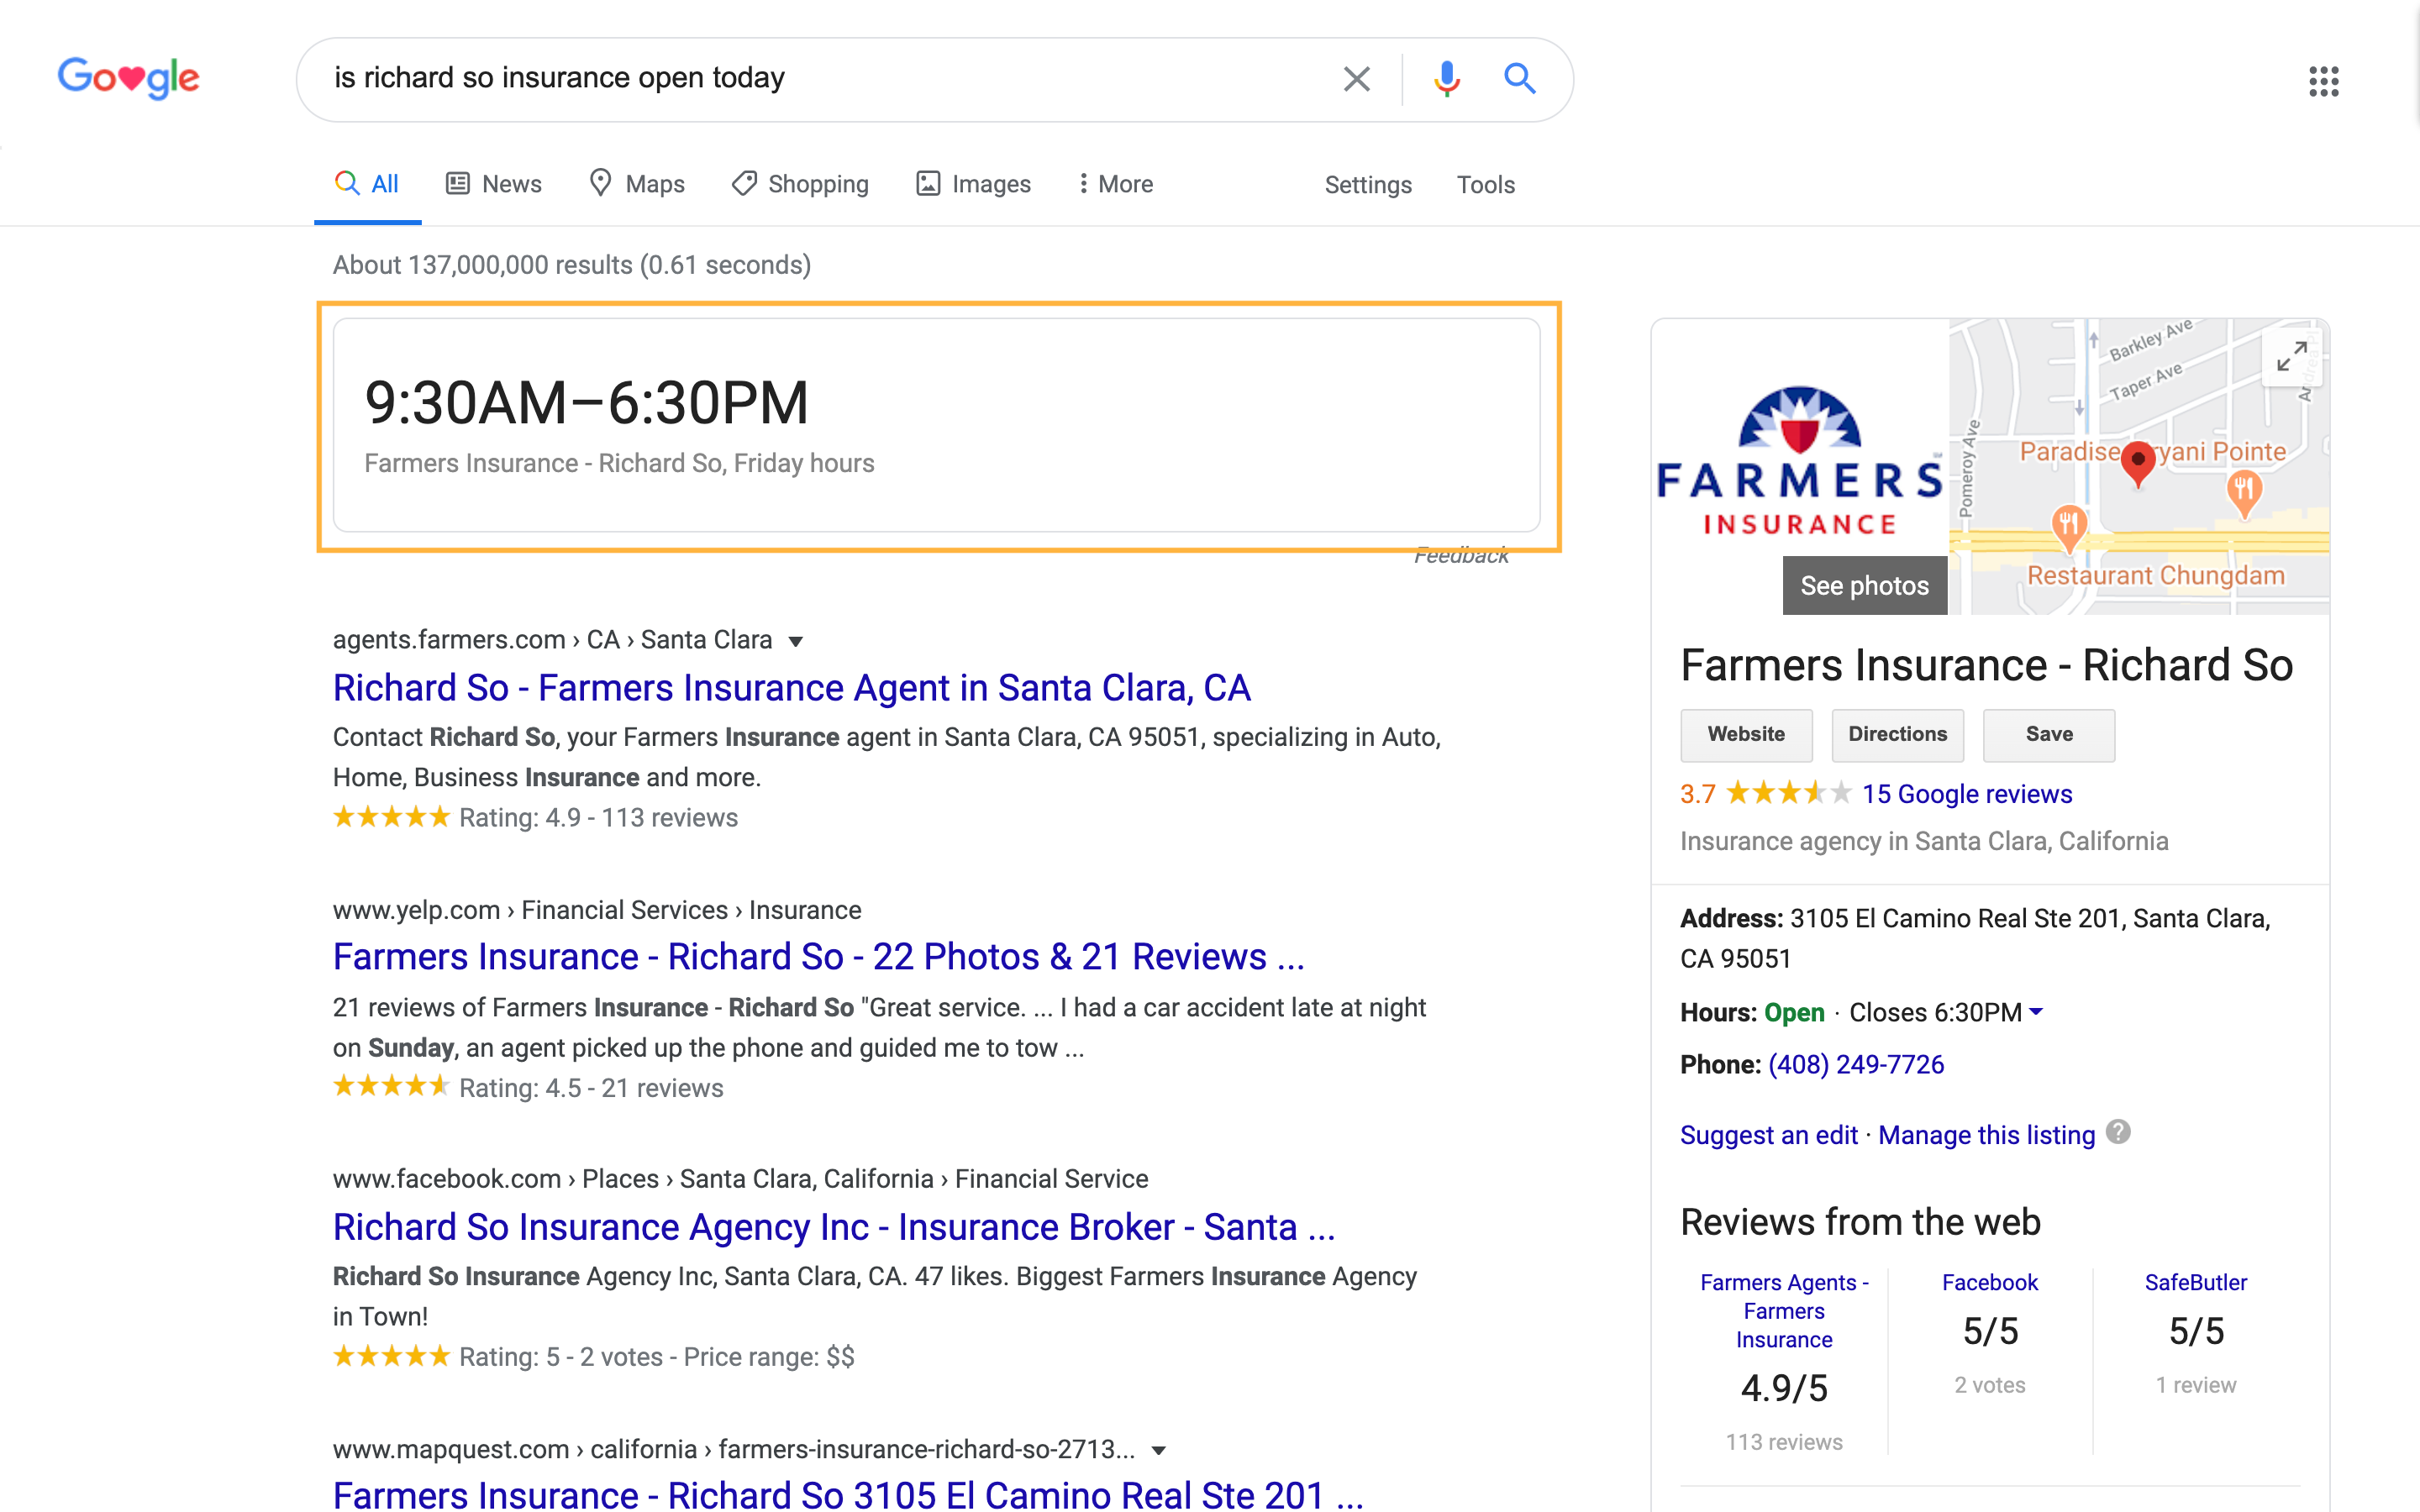Click the Save button in listing
Image resolution: width=2420 pixels, height=1512 pixels.
tap(2049, 735)
